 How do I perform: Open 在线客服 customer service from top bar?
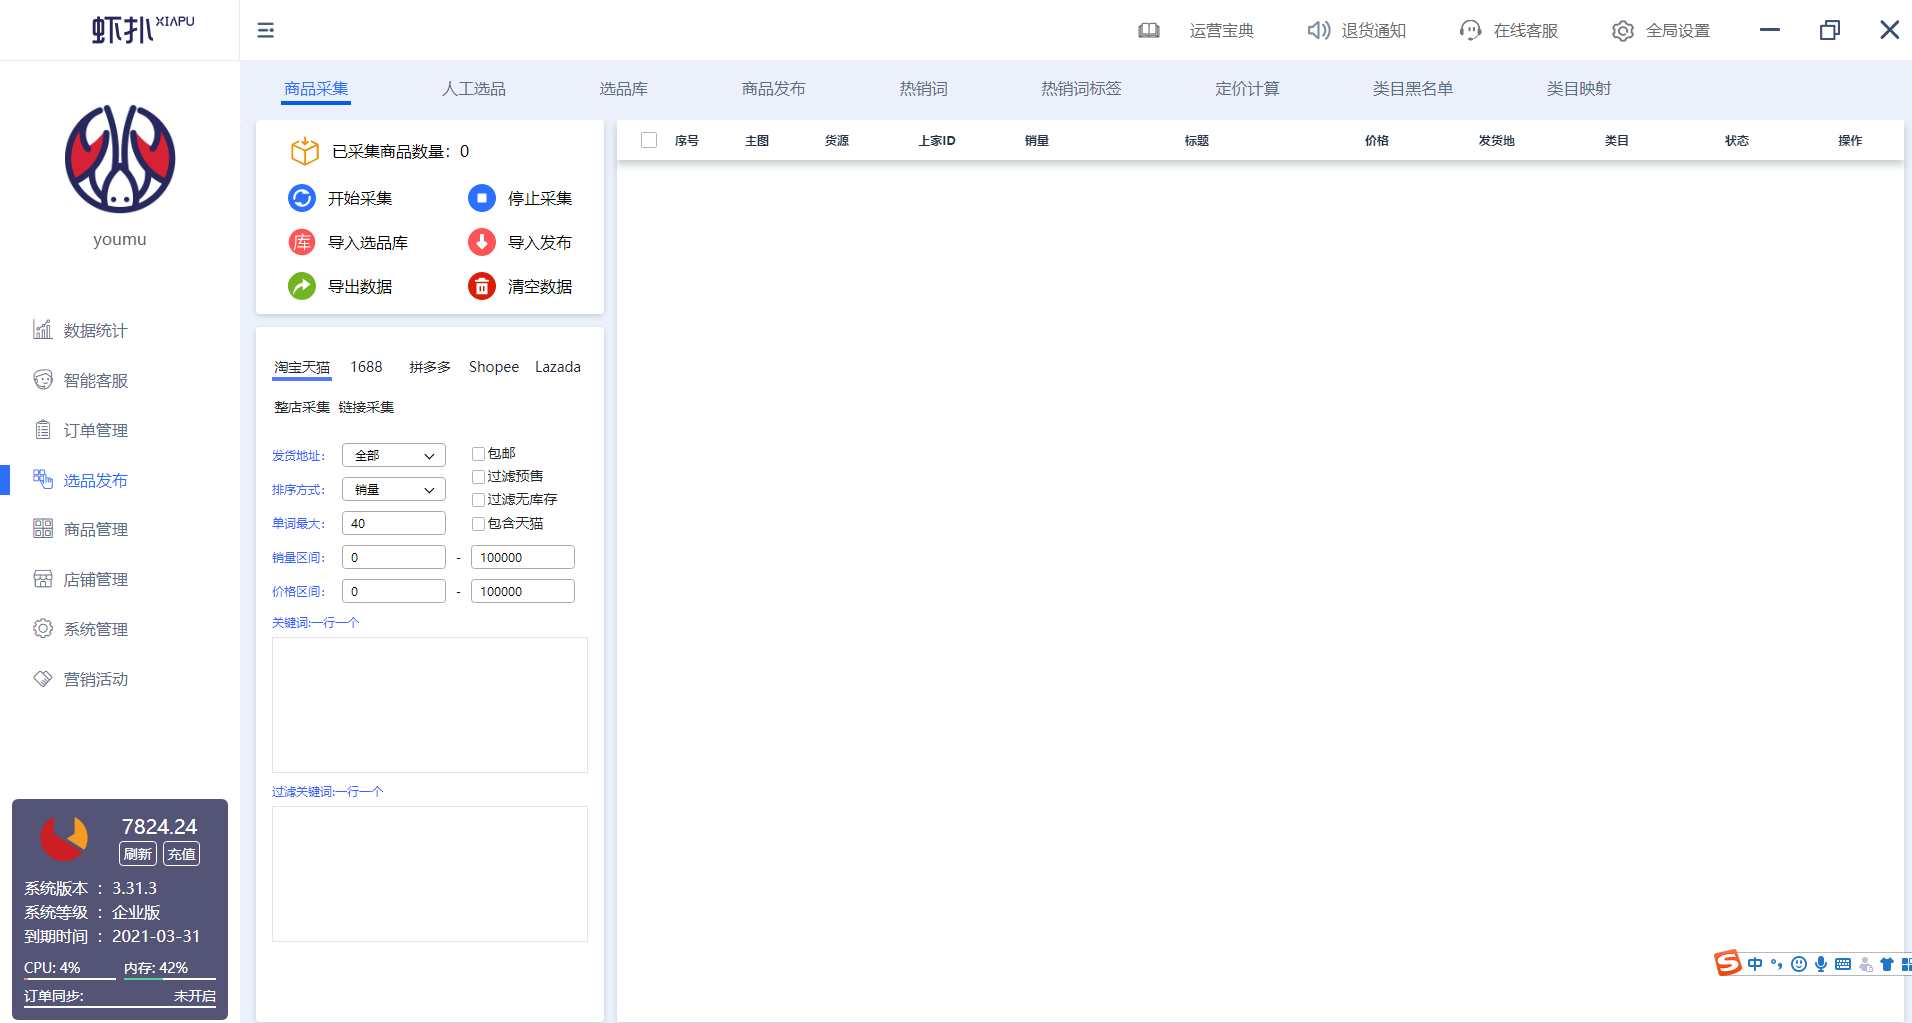tap(1470, 30)
